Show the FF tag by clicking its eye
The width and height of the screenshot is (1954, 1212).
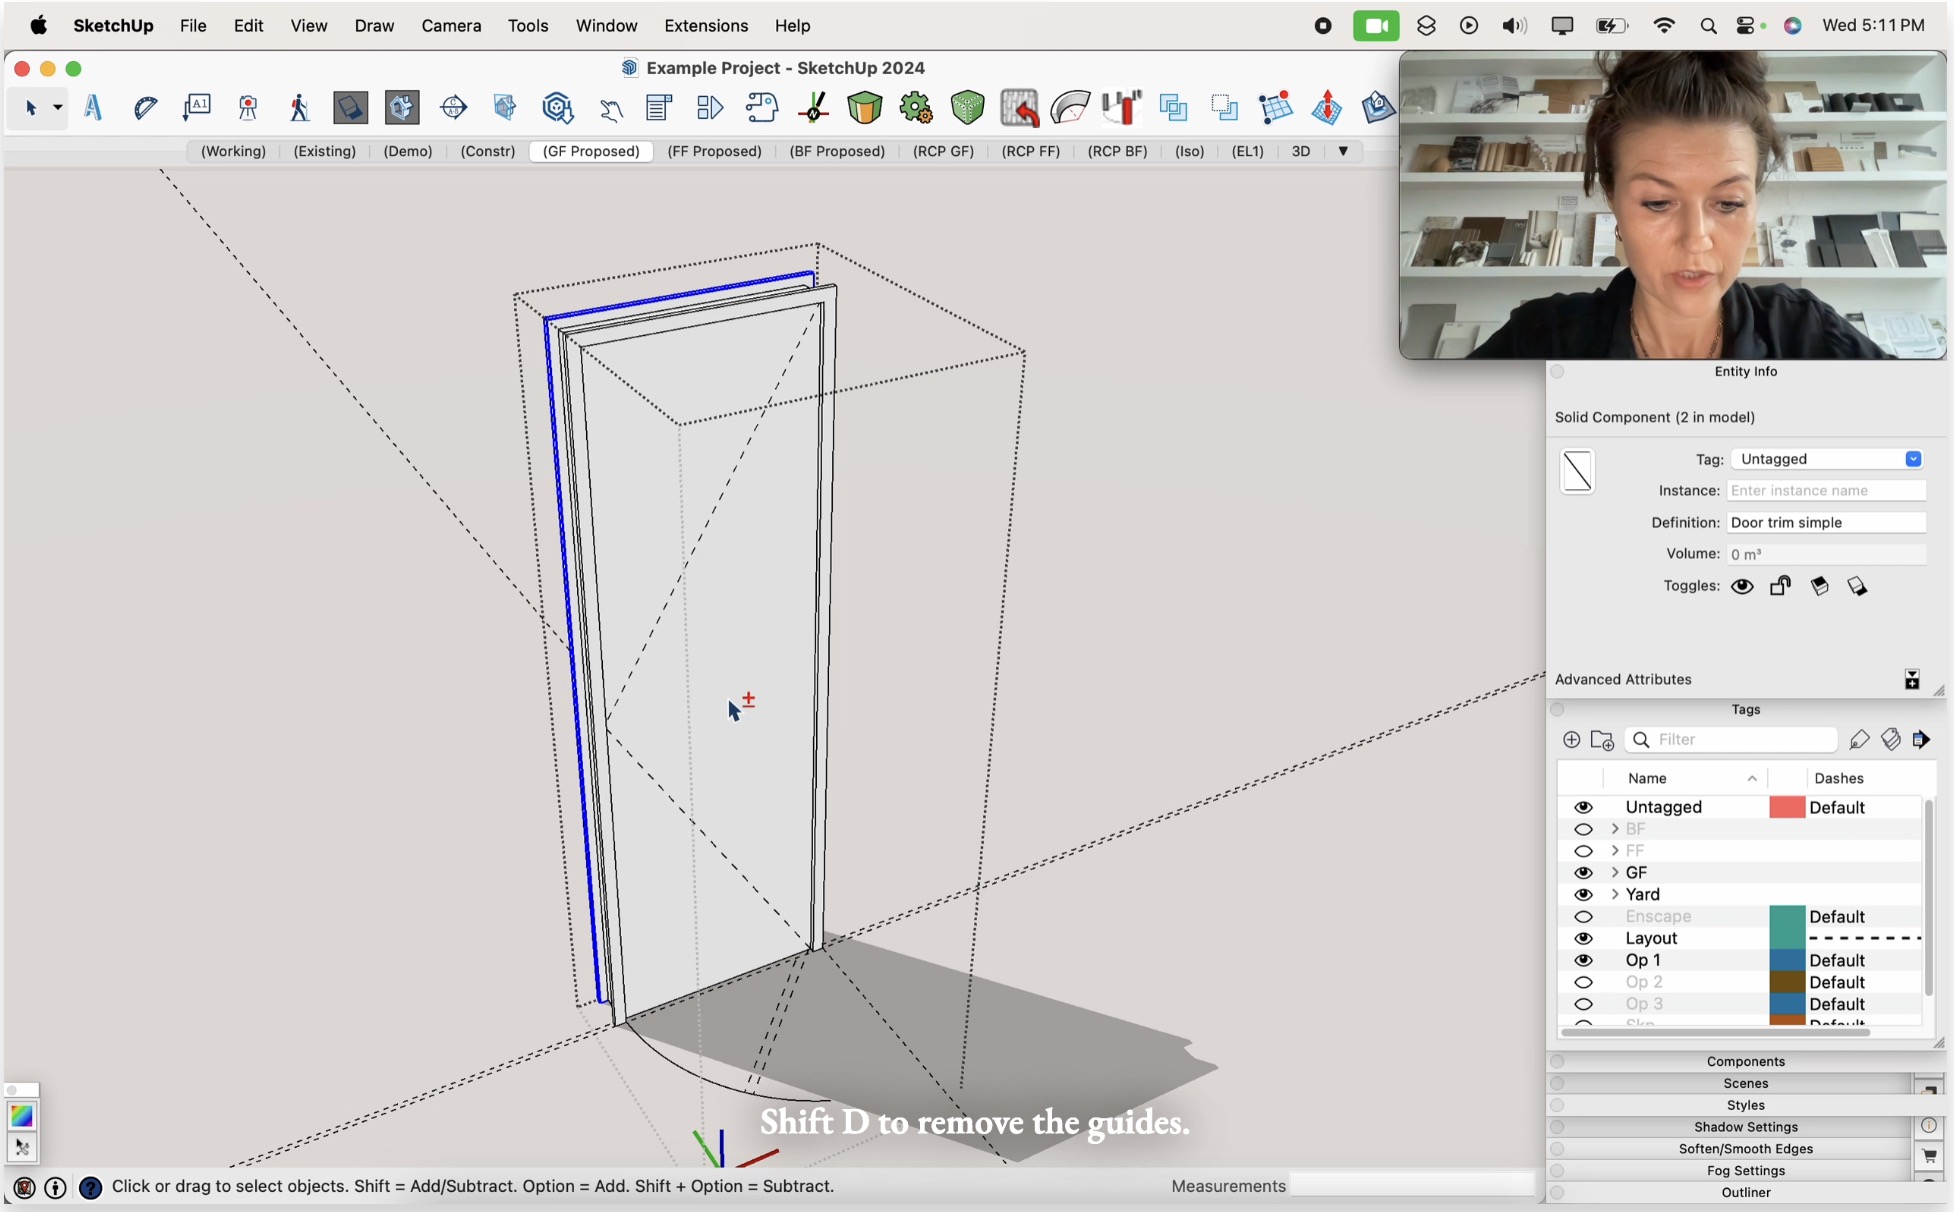pyautogui.click(x=1584, y=850)
